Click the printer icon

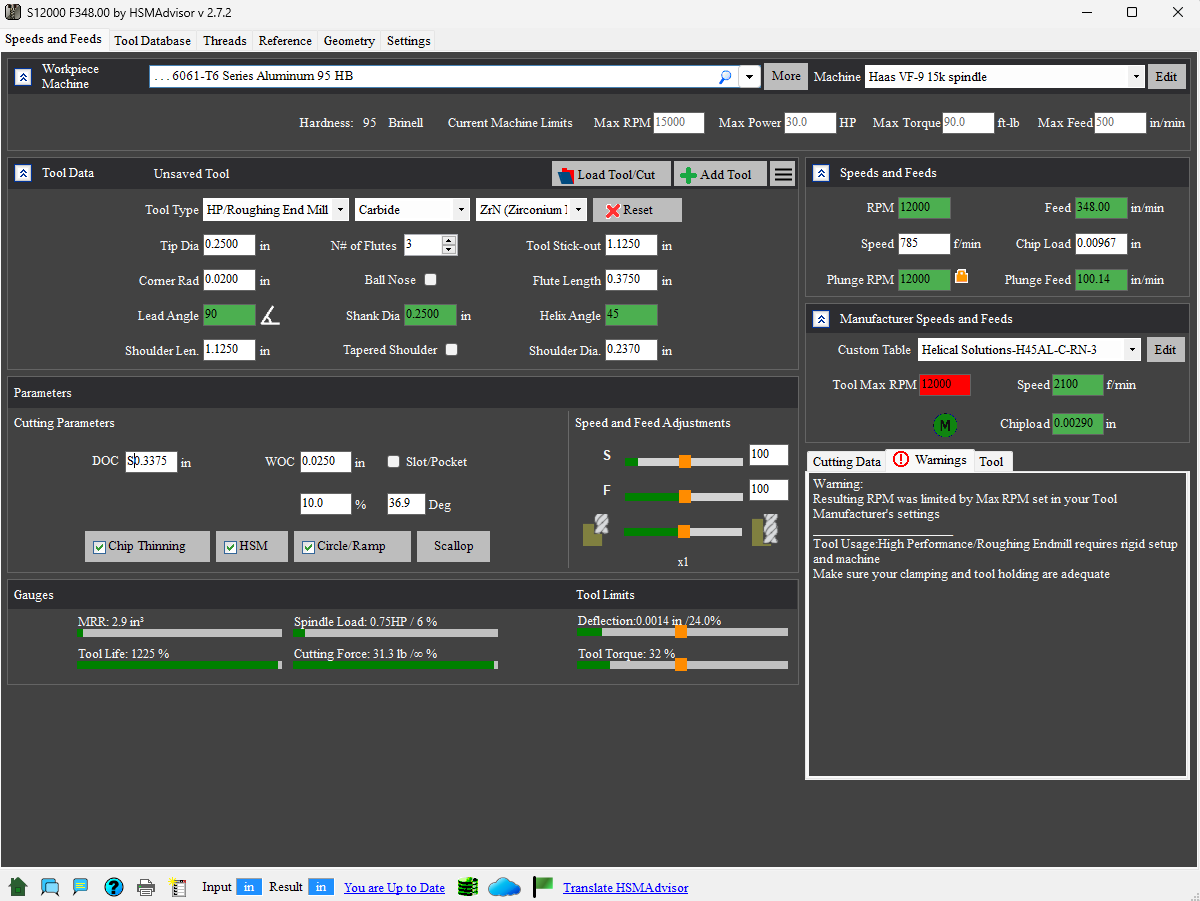coord(146,887)
